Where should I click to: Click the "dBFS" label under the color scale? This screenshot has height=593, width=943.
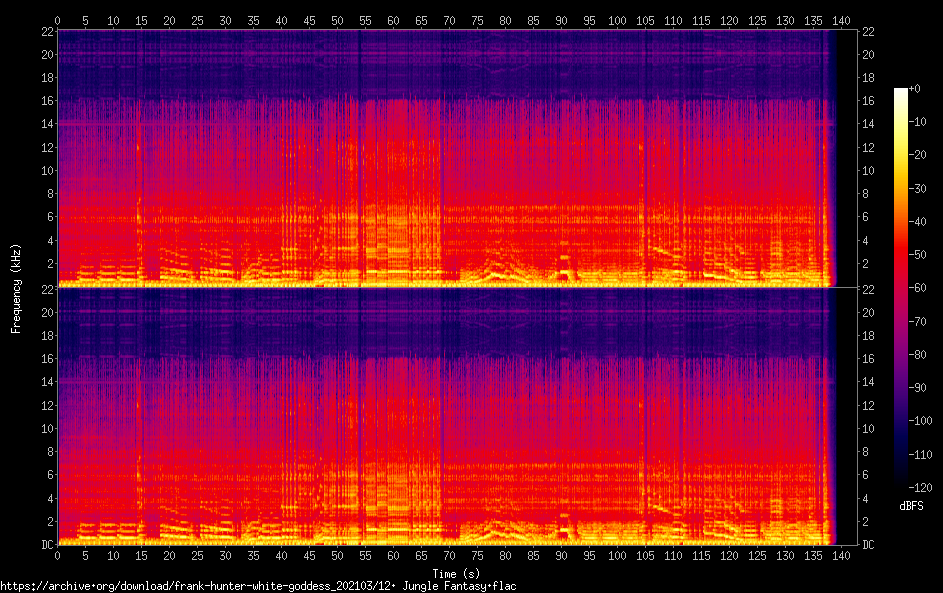pos(911,506)
